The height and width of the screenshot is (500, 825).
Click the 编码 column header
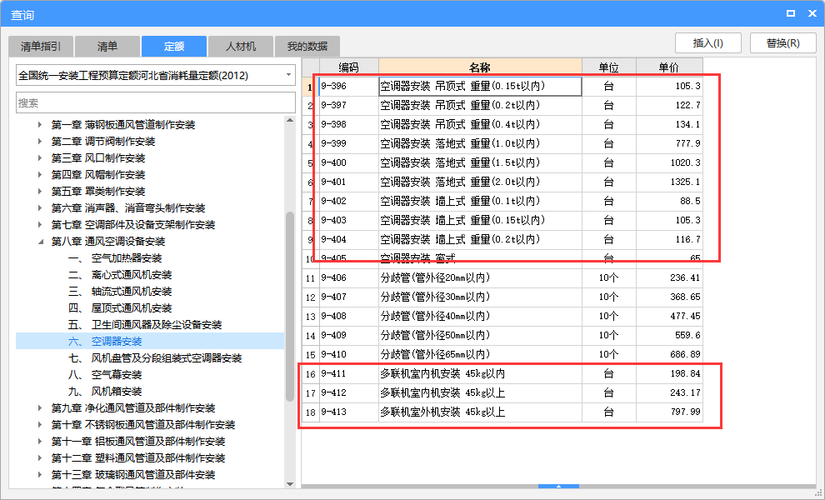[x=348, y=67]
